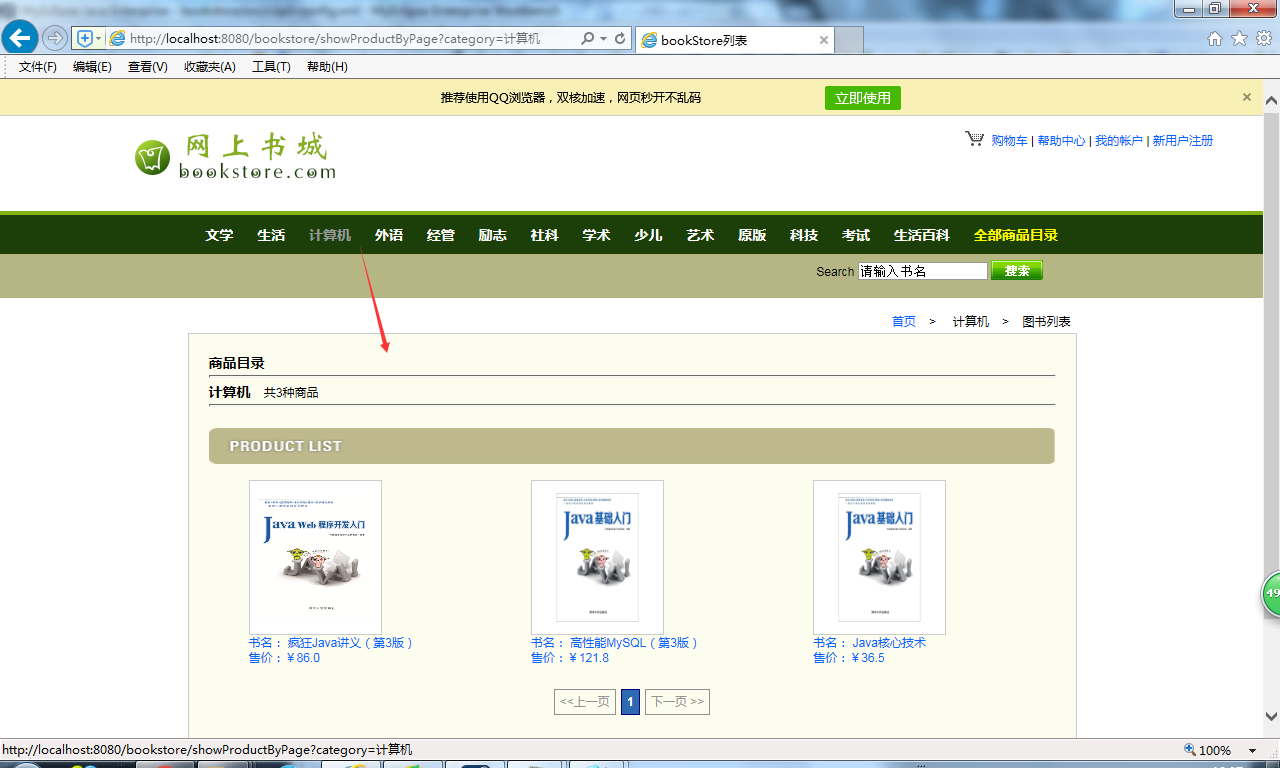Click the browser forward arrow button
Screen dimensions: 1280x768
[55, 38]
